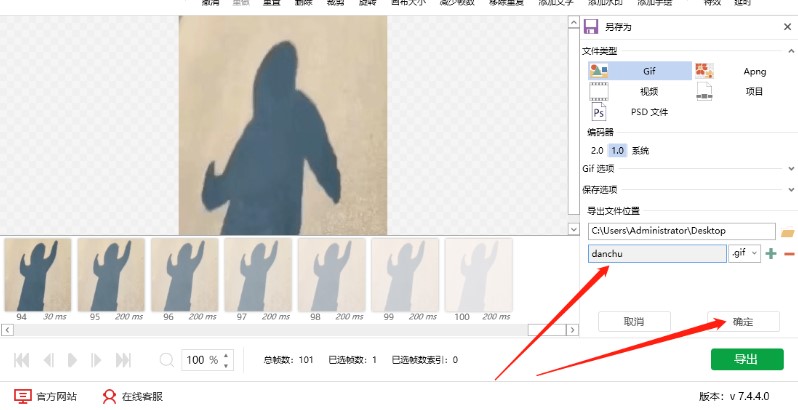Click the green plus icon beside filename
The width and height of the screenshot is (798, 410).
(771, 254)
